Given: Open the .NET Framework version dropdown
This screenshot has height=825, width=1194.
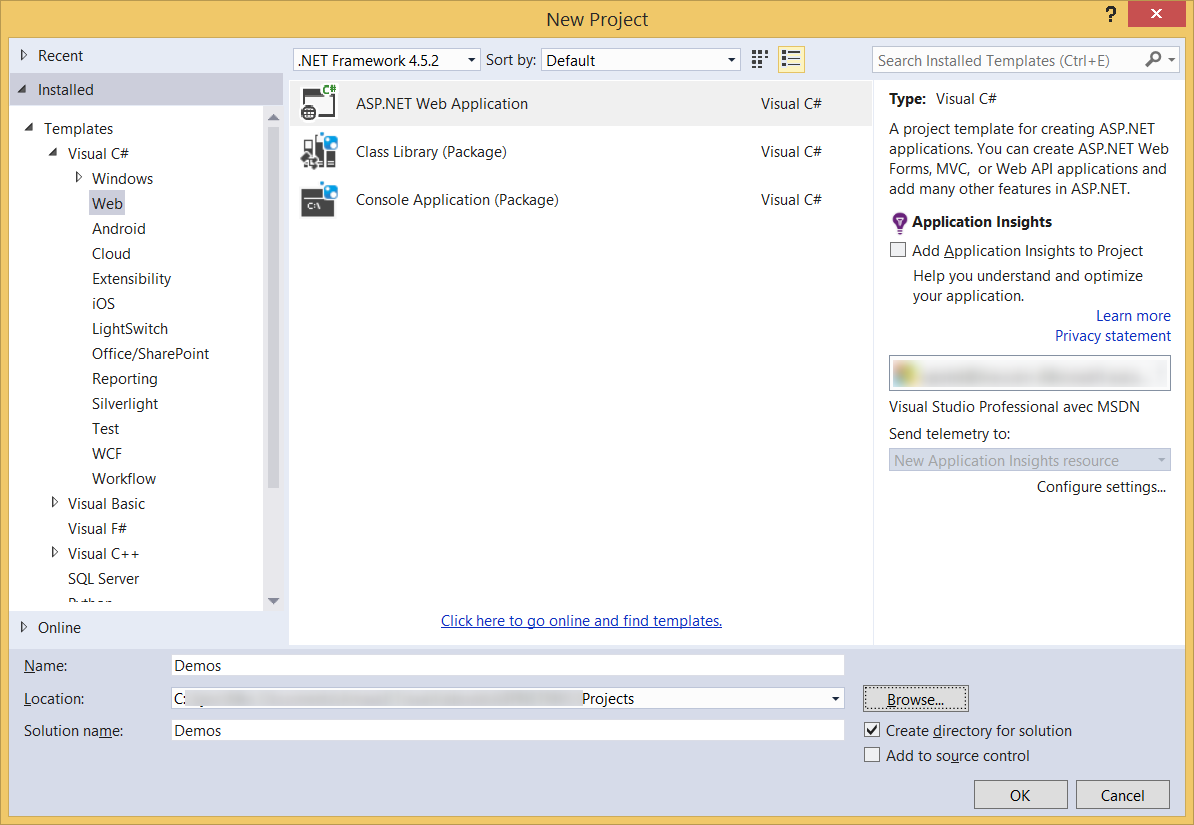Looking at the screenshot, I should pos(387,60).
